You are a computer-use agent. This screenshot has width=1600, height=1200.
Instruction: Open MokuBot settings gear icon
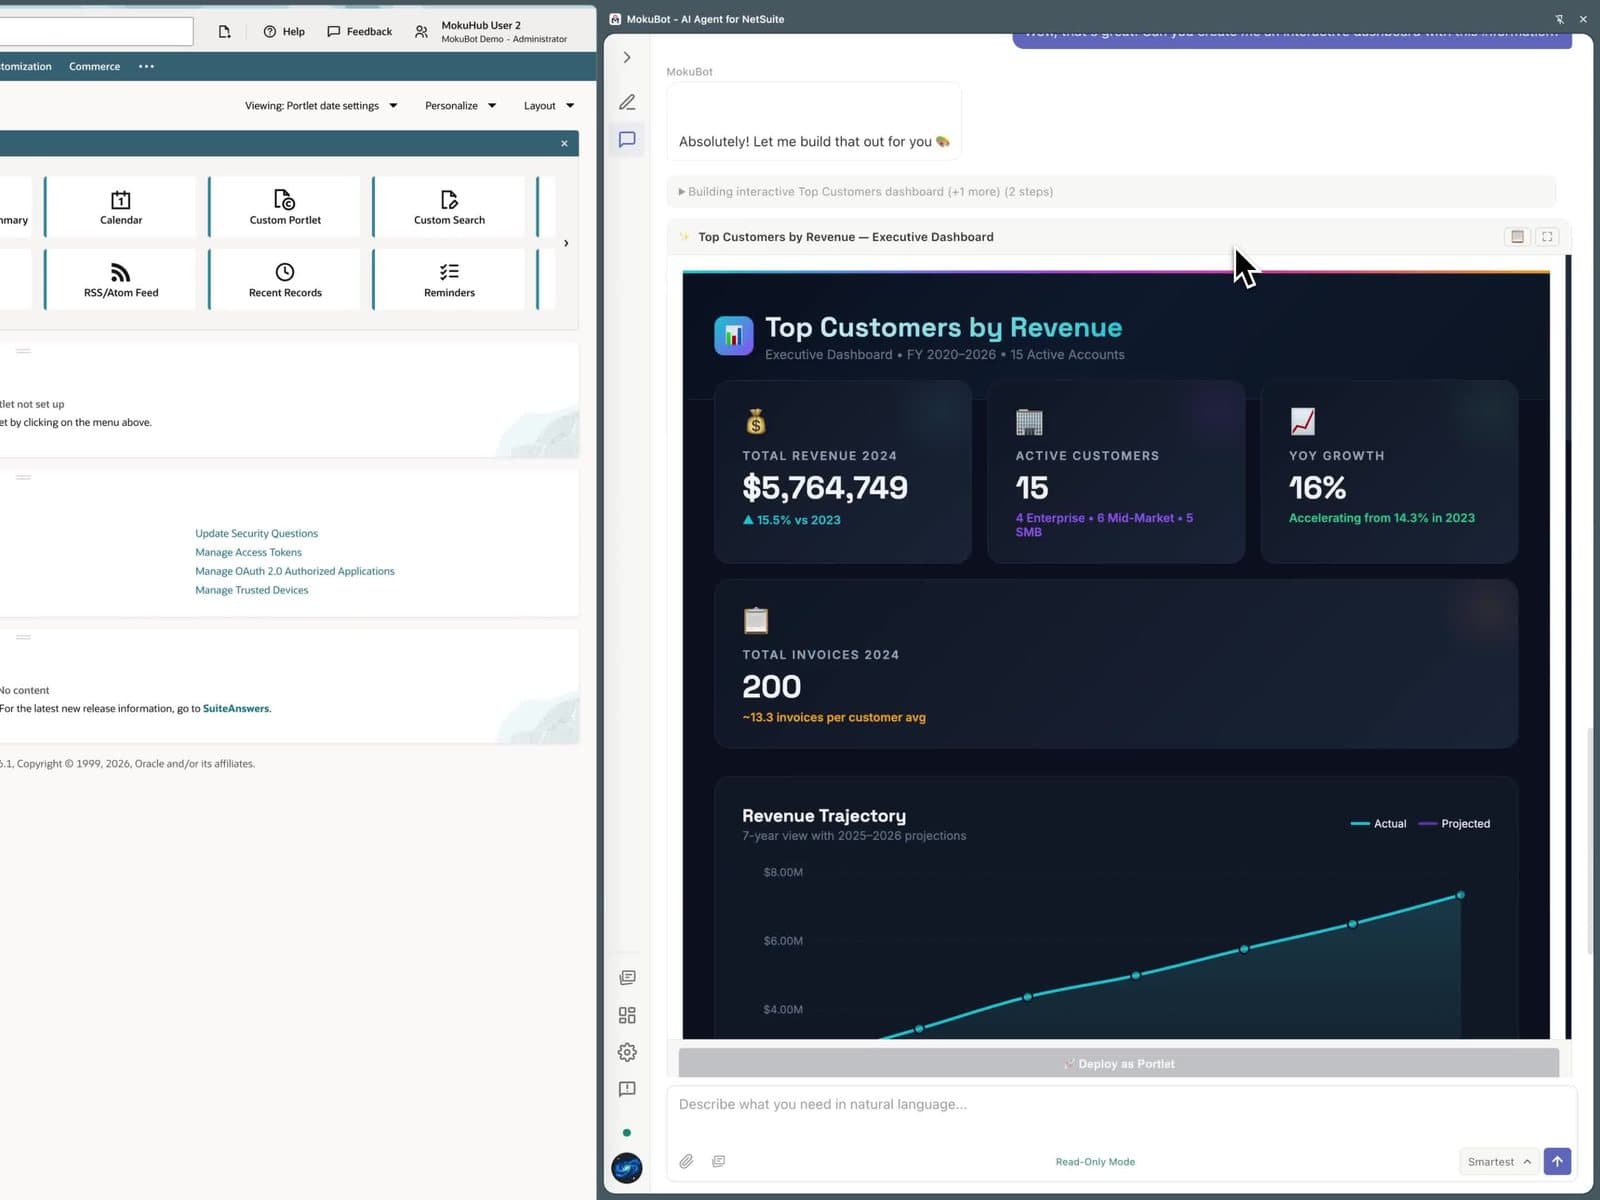pos(627,1052)
